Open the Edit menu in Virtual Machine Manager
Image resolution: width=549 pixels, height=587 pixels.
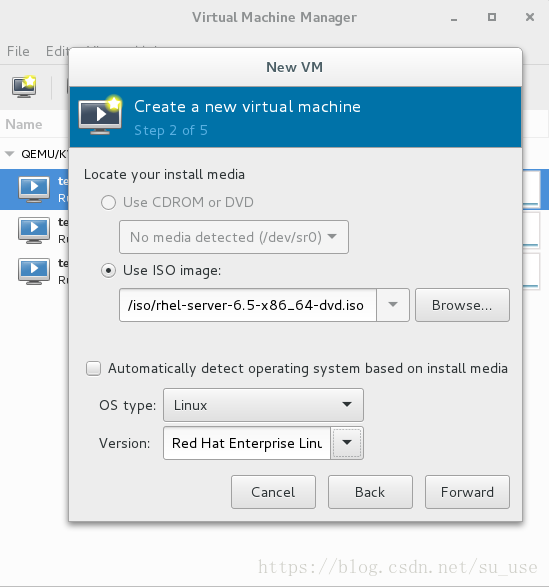point(57,51)
